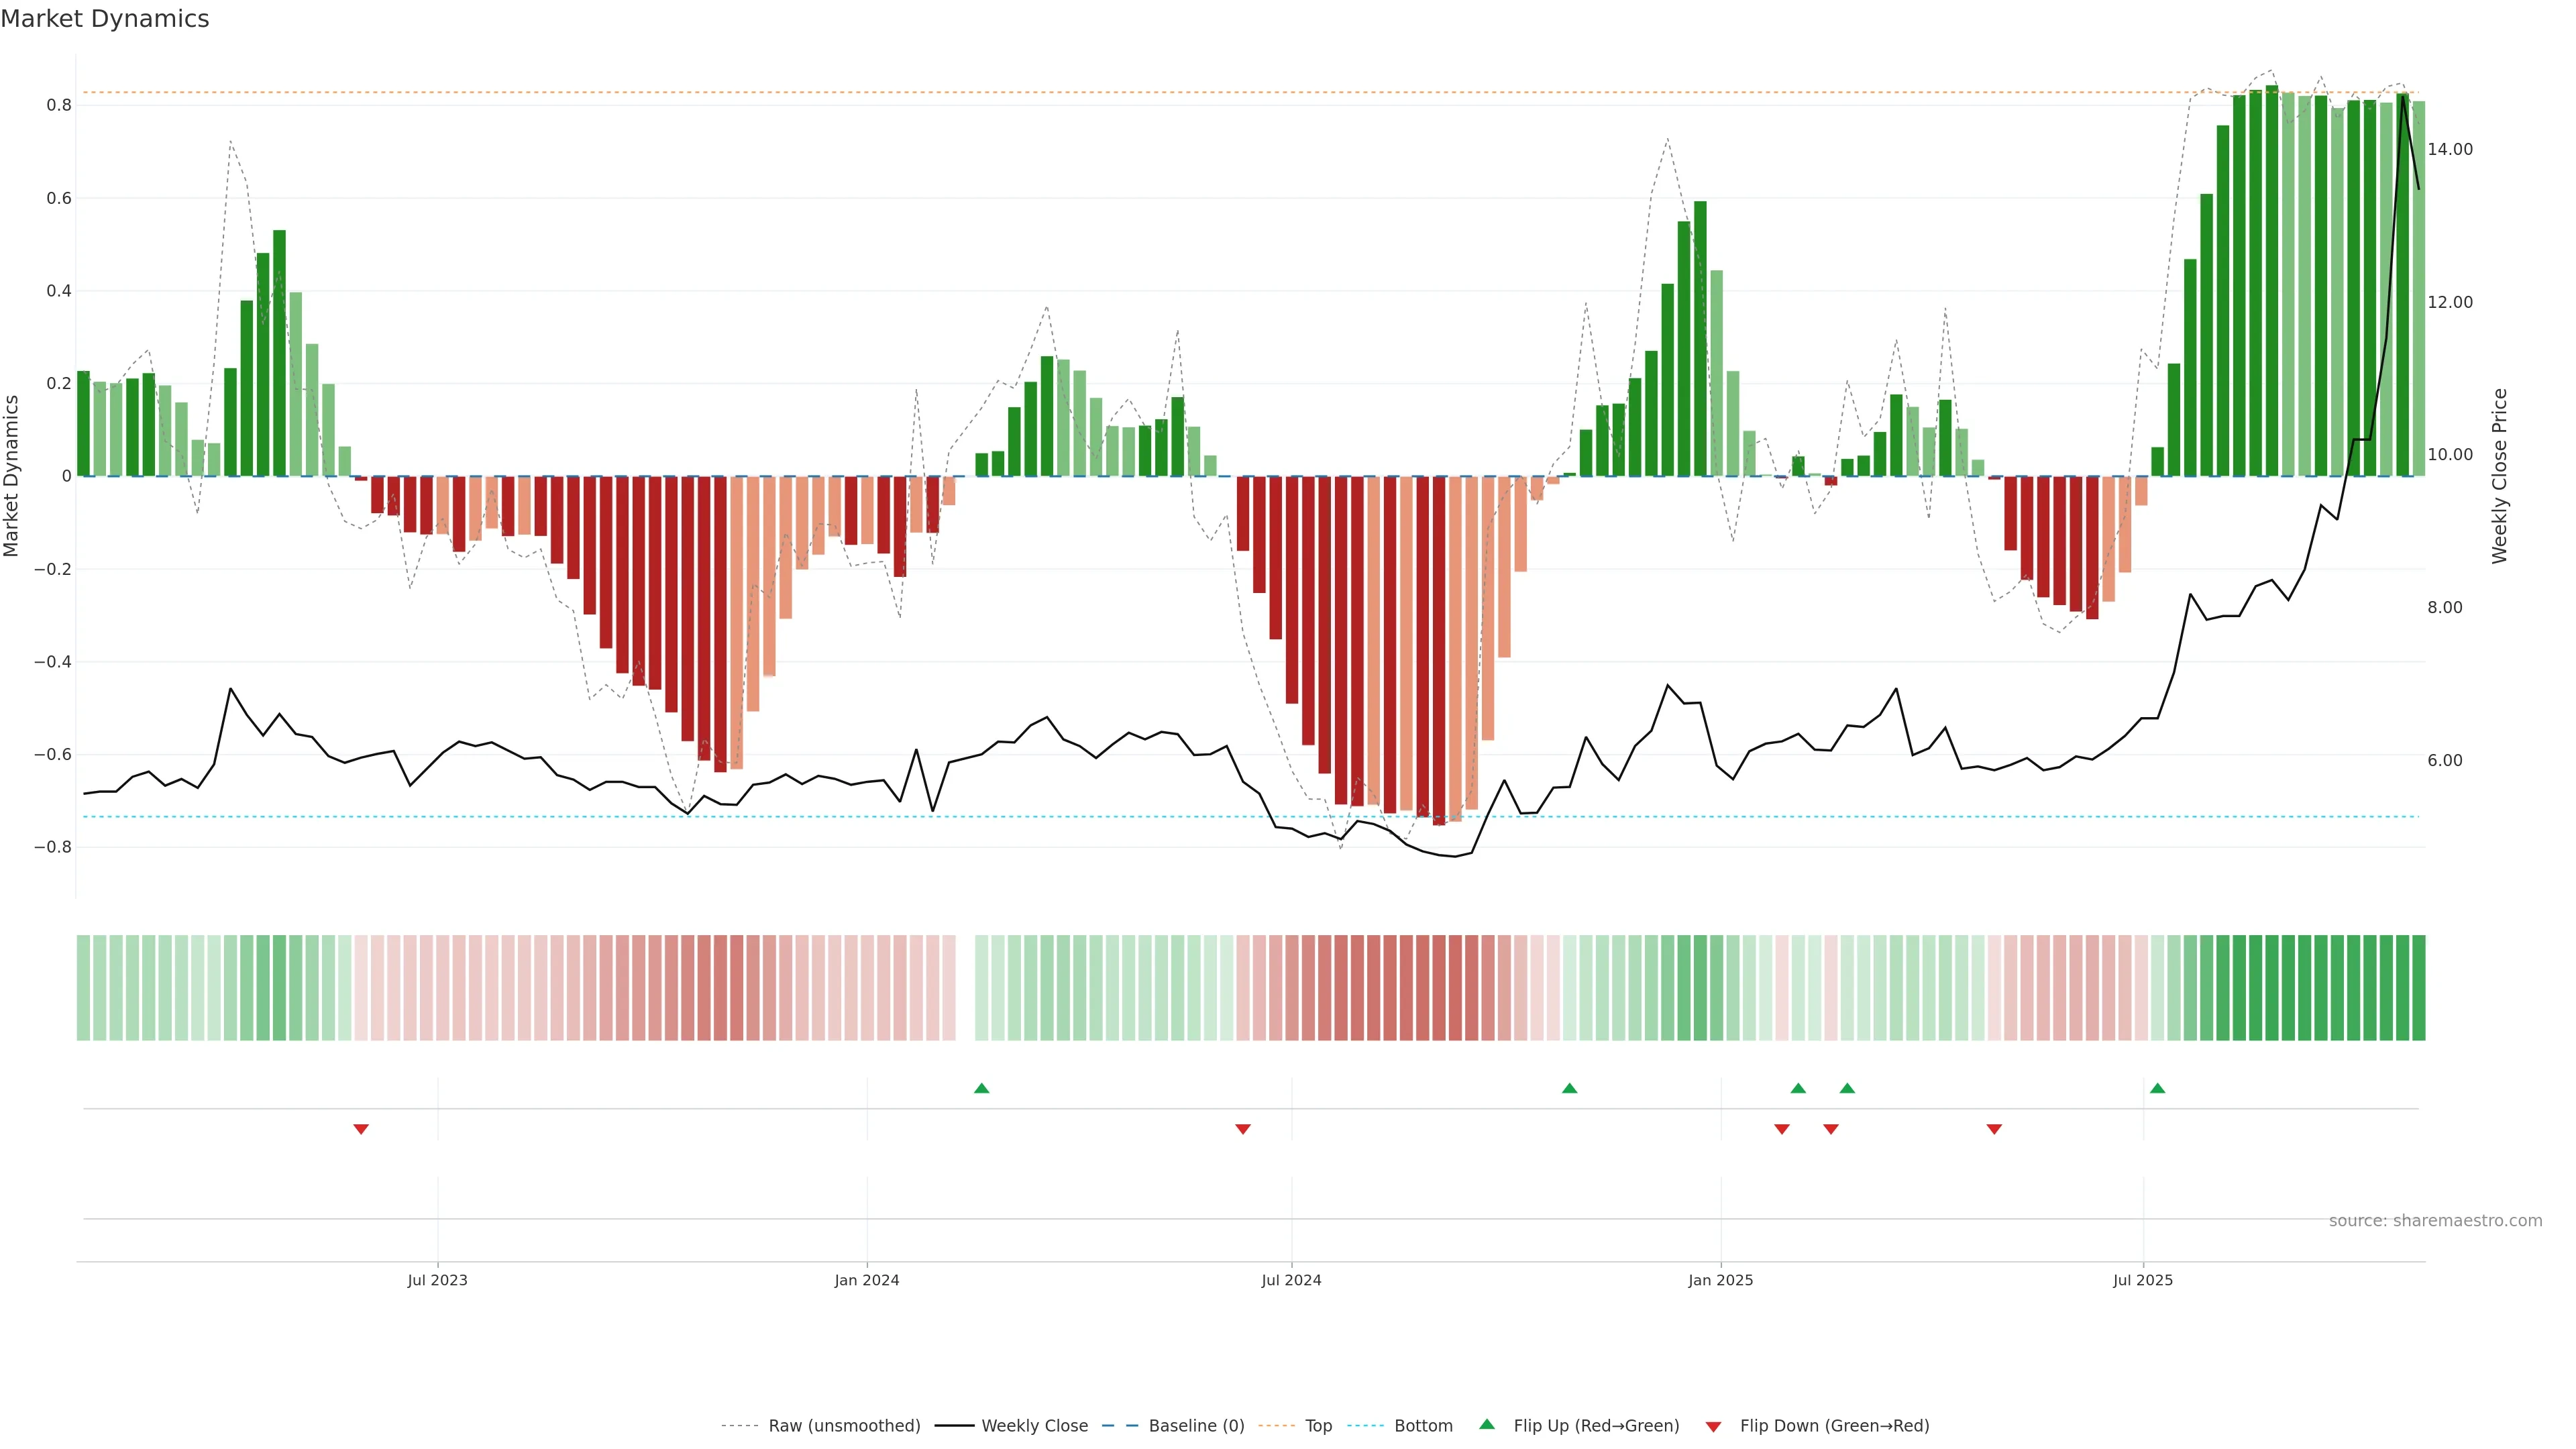Click the Jul 2023 x-axis label
This screenshot has width=2576, height=1449.
(437, 1280)
